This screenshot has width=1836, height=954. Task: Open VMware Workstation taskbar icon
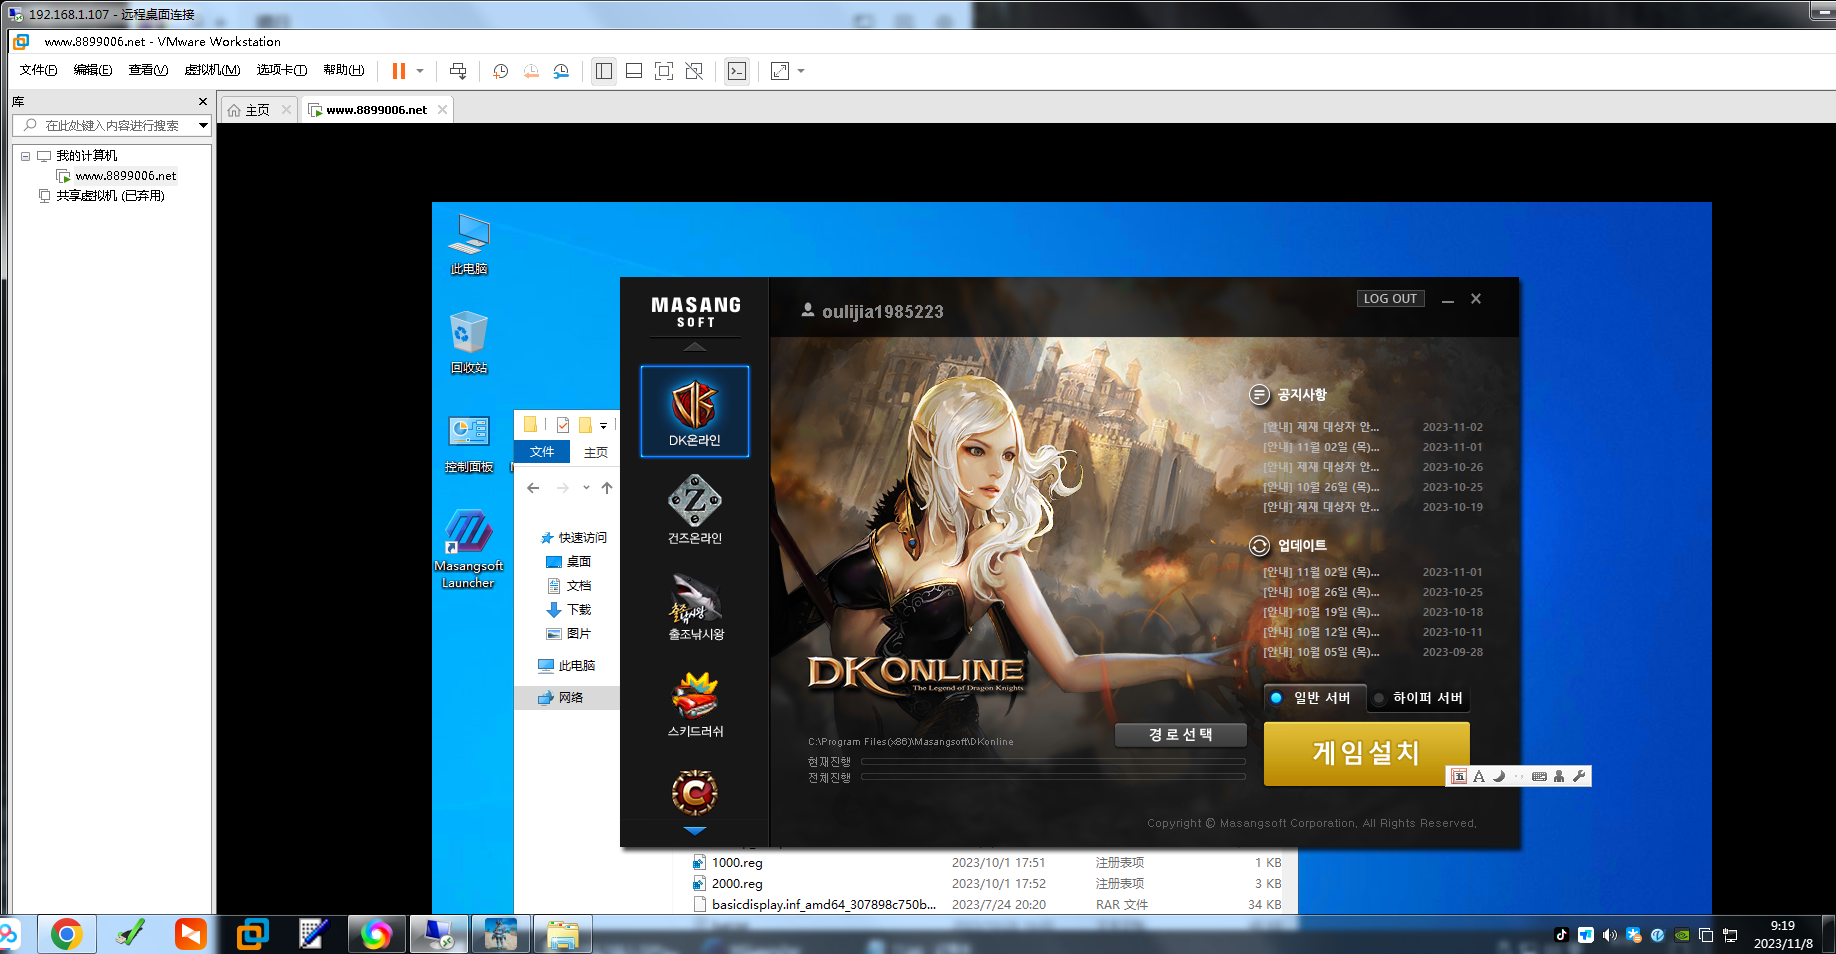(x=252, y=934)
